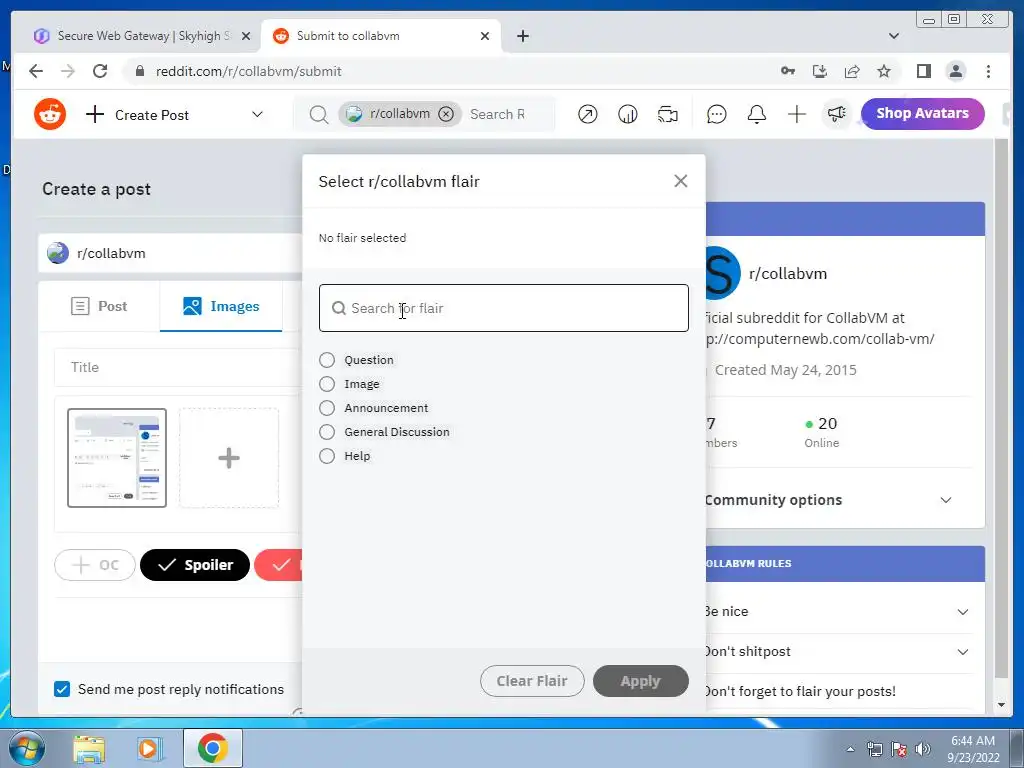Open the Chrome profile avatar icon
1024x768 pixels.
click(x=955, y=71)
